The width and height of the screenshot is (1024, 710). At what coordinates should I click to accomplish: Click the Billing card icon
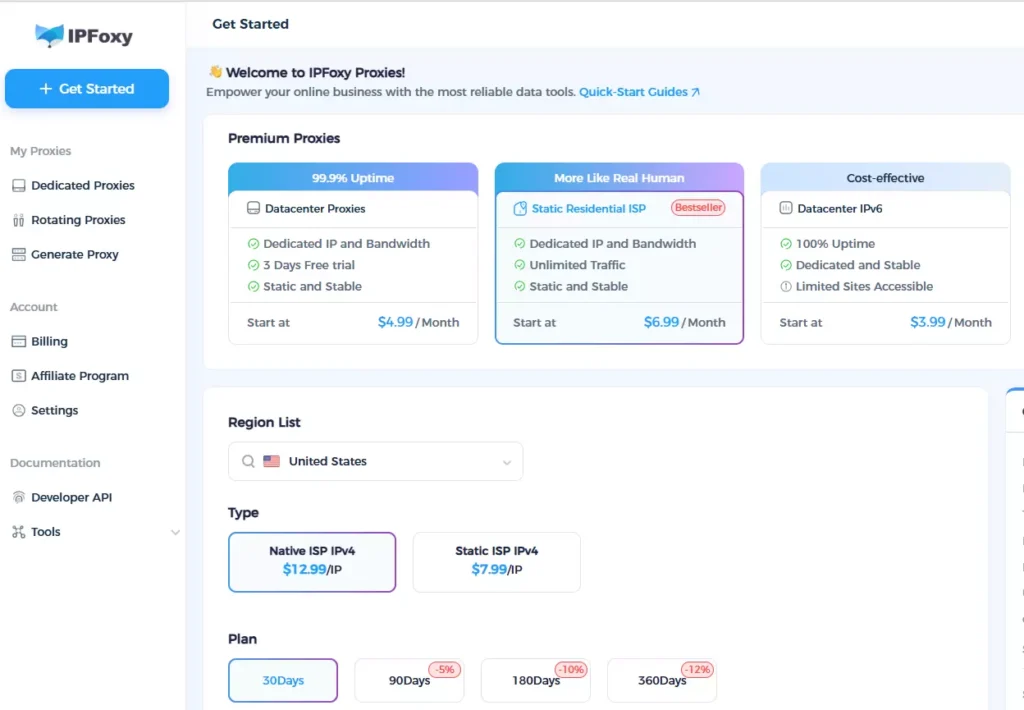pos(18,342)
